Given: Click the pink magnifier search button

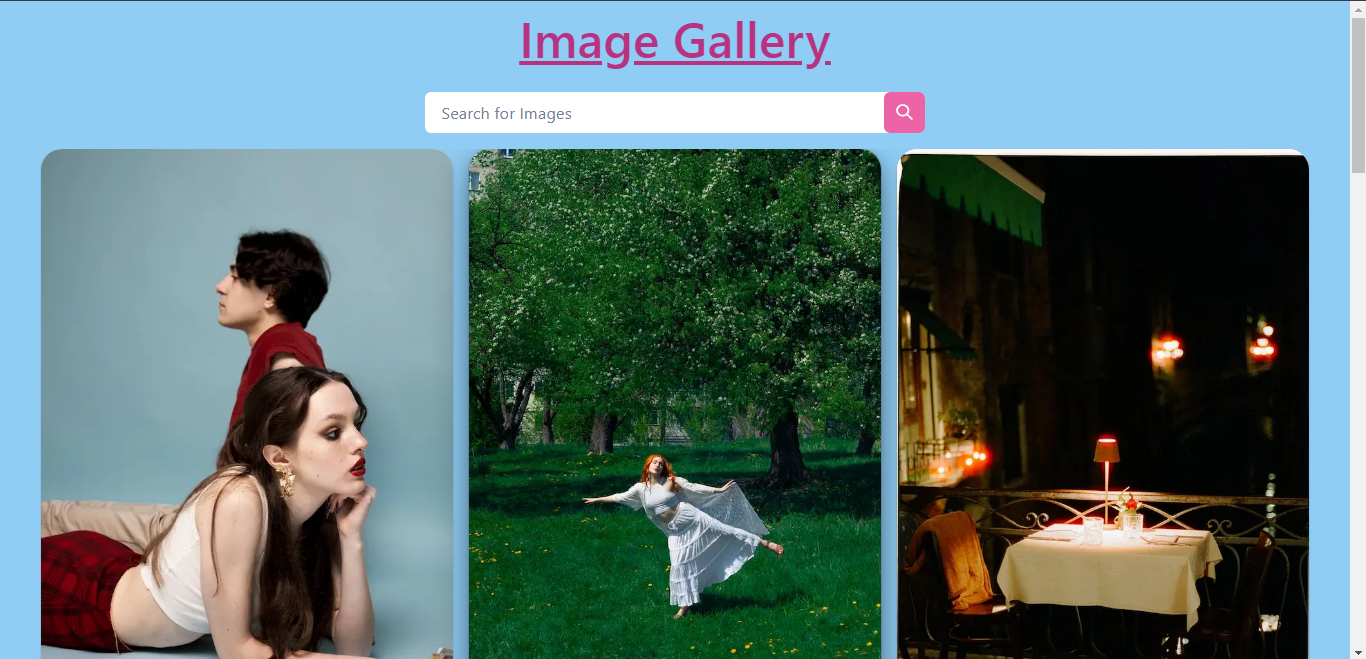Looking at the screenshot, I should [x=904, y=112].
